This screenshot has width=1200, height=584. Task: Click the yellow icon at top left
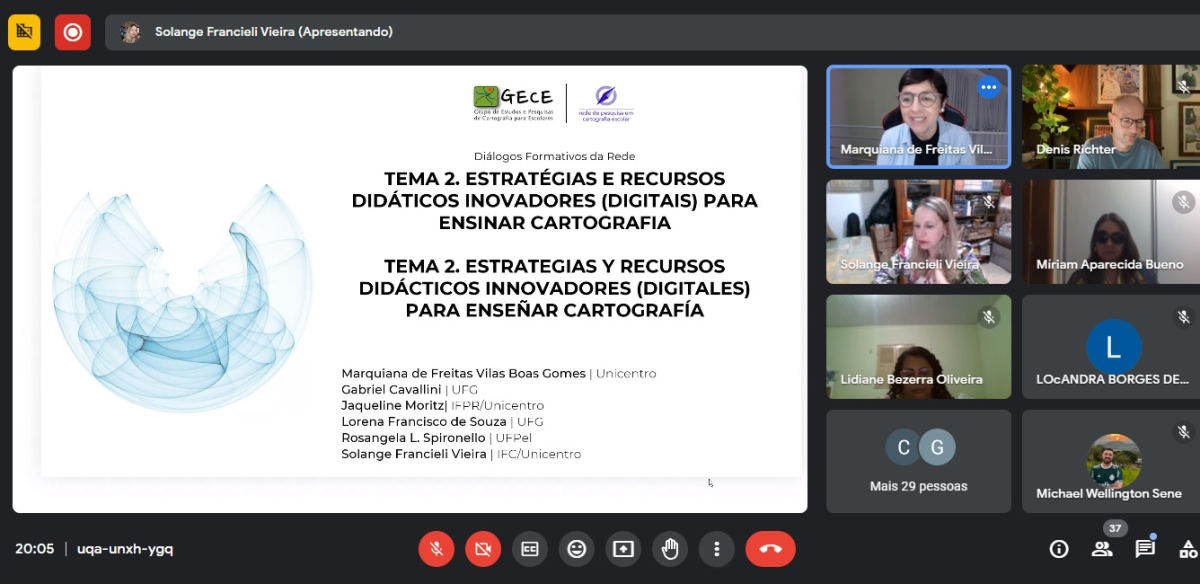coord(24,32)
